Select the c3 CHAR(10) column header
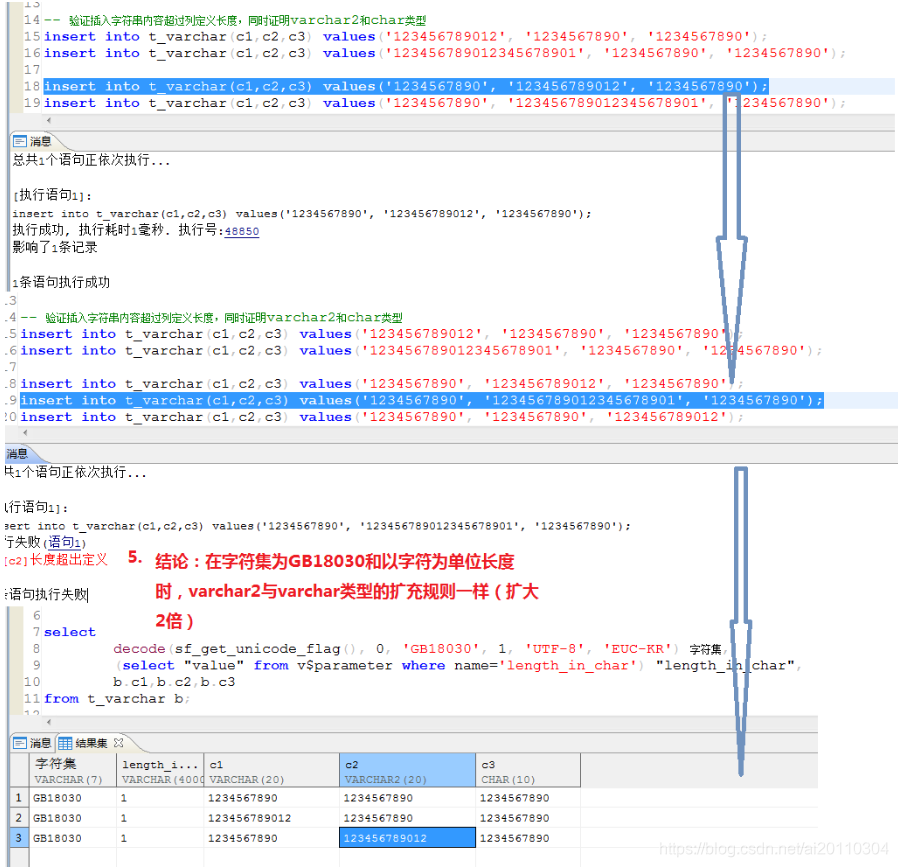 click(x=528, y=770)
